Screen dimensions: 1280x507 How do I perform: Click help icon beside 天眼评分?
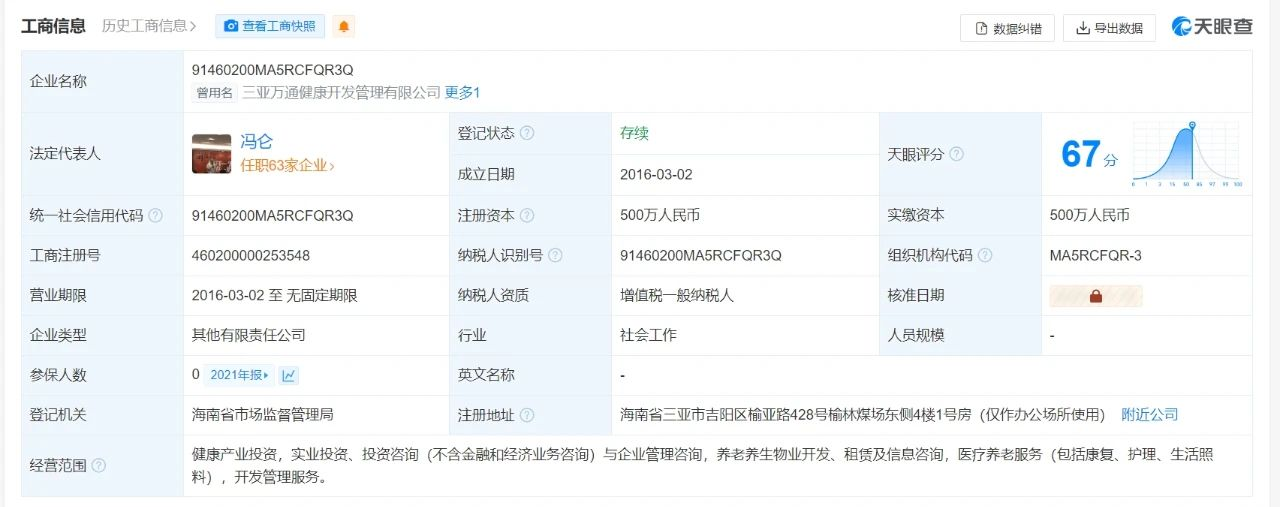(x=956, y=154)
